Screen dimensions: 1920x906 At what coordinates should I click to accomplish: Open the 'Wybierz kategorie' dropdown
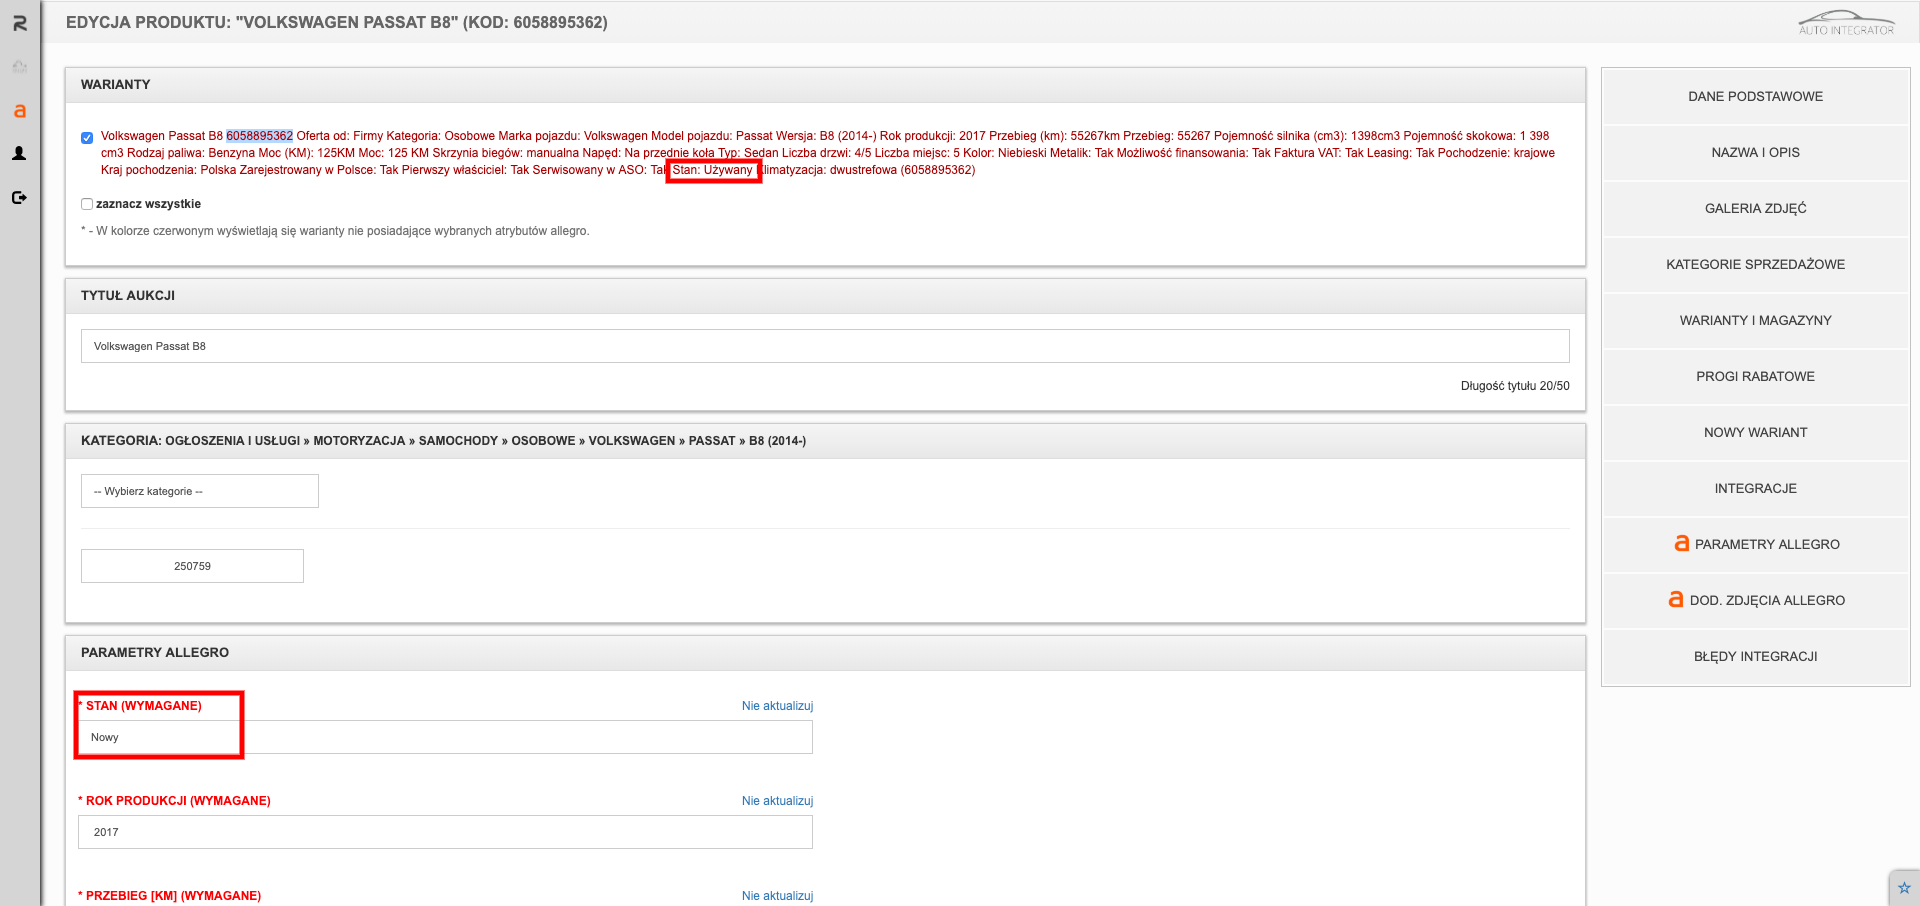pyautogui.click(x=199, y=491)
